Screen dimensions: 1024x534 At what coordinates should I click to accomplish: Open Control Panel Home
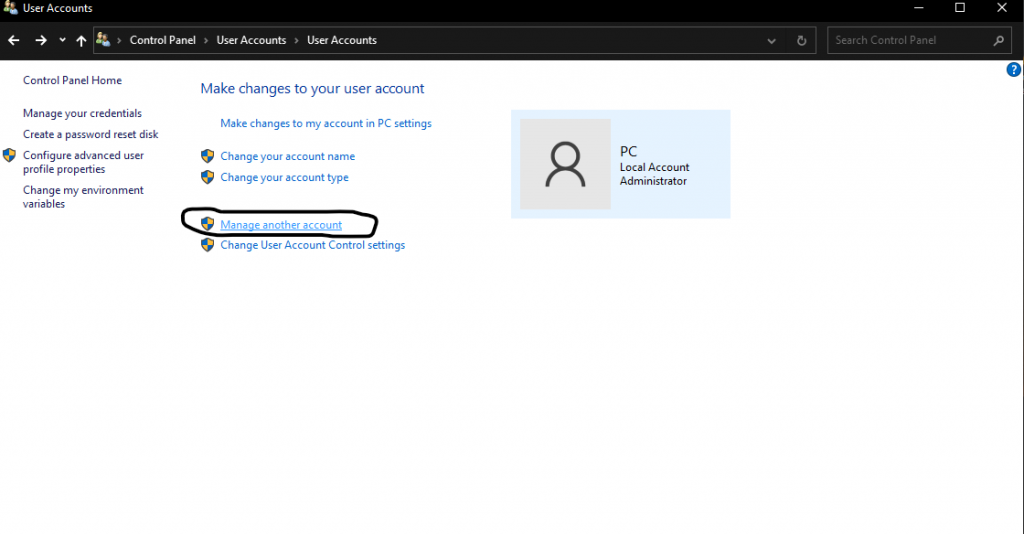click(x=72, y=80)
